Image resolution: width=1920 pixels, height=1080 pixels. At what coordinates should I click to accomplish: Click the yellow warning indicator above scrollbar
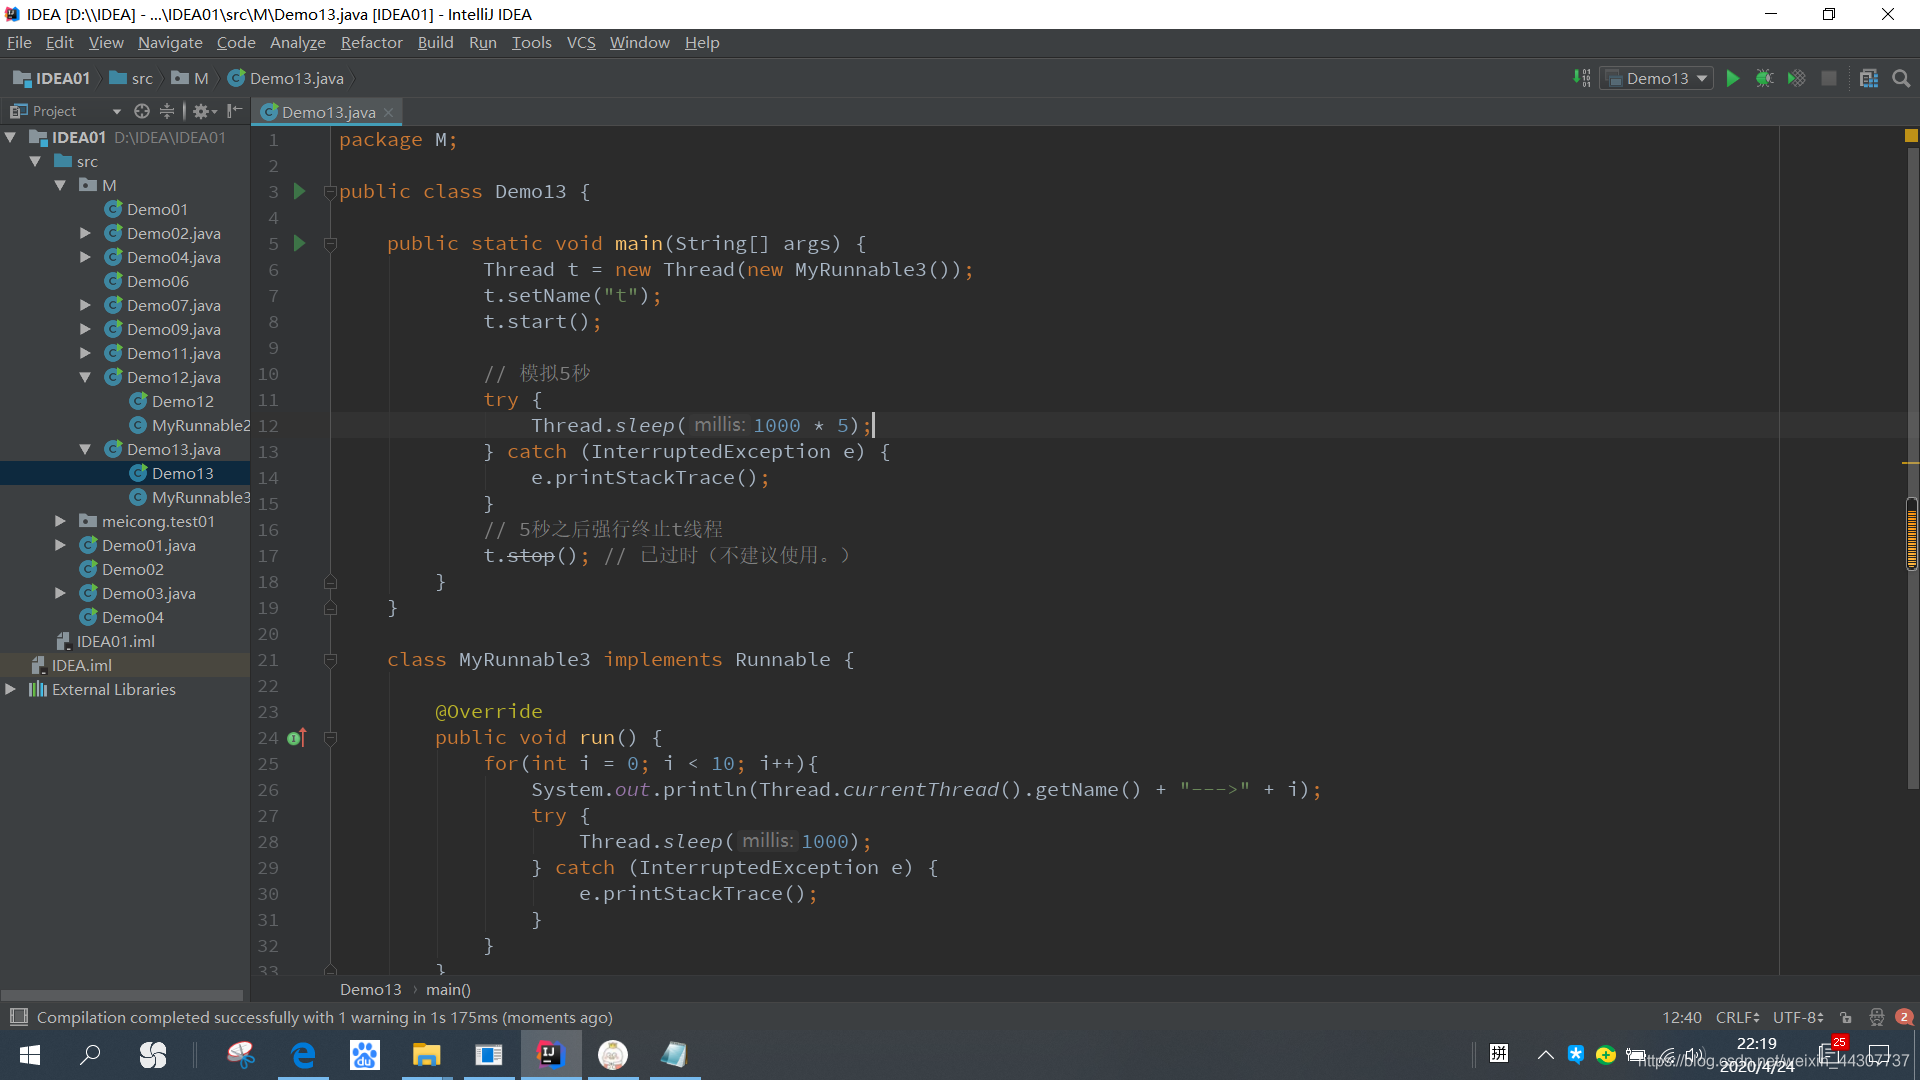point(1911,135)
